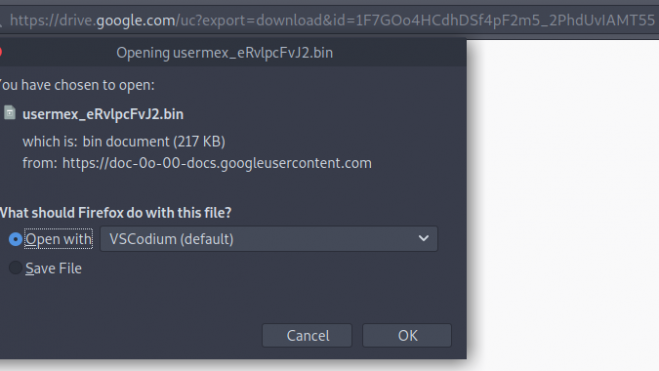Expand the dropdown via its chevron arrow

pyautogui.click(x=424, y=239)
